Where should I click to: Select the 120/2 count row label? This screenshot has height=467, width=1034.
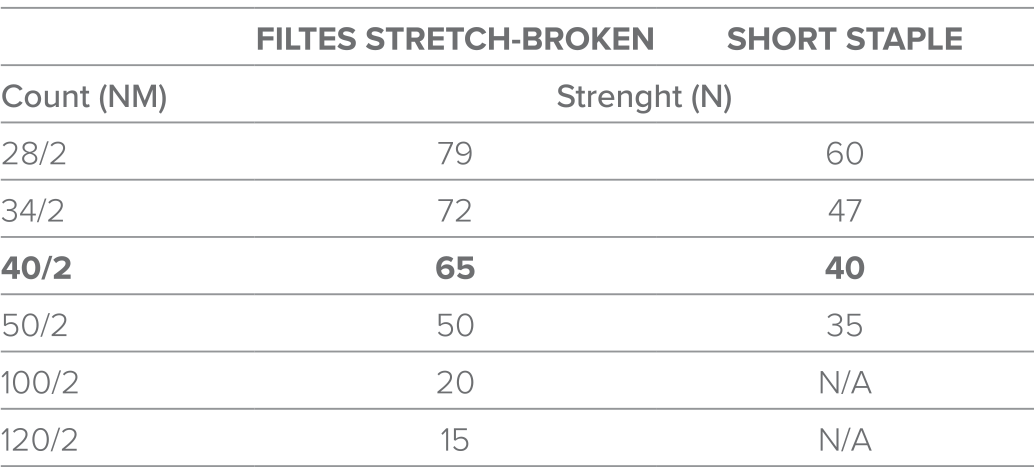[40, 441]
